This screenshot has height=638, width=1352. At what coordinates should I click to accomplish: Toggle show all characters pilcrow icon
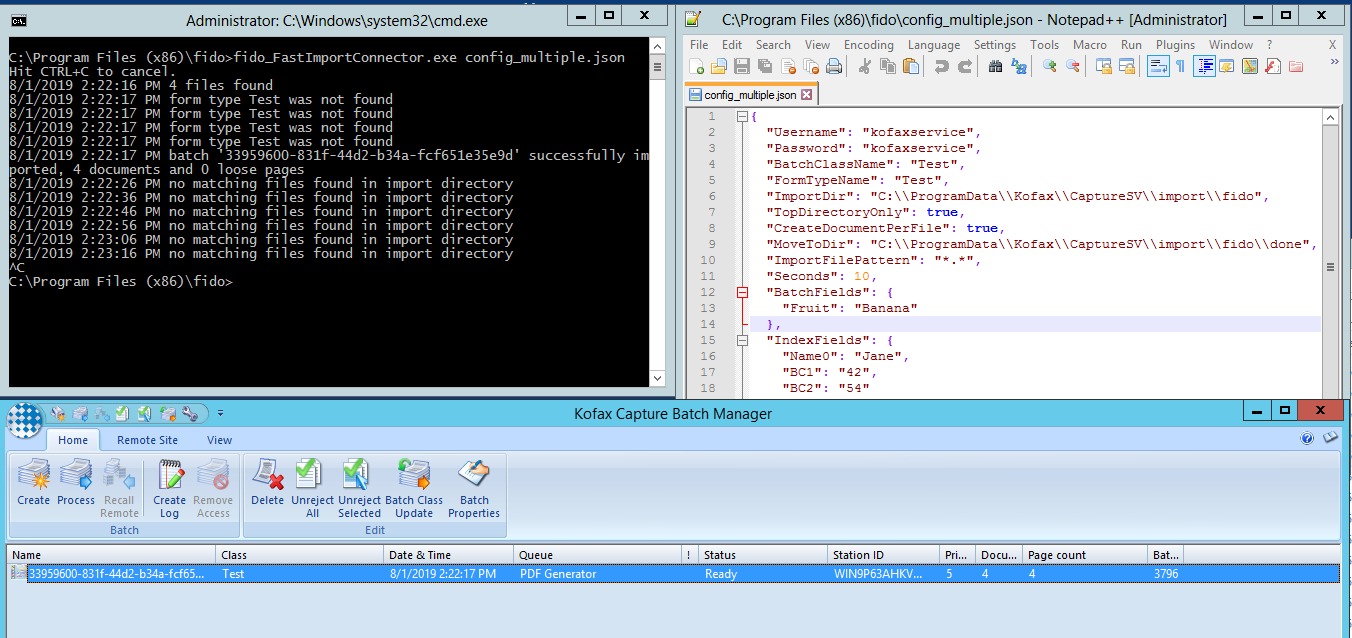1180,66
